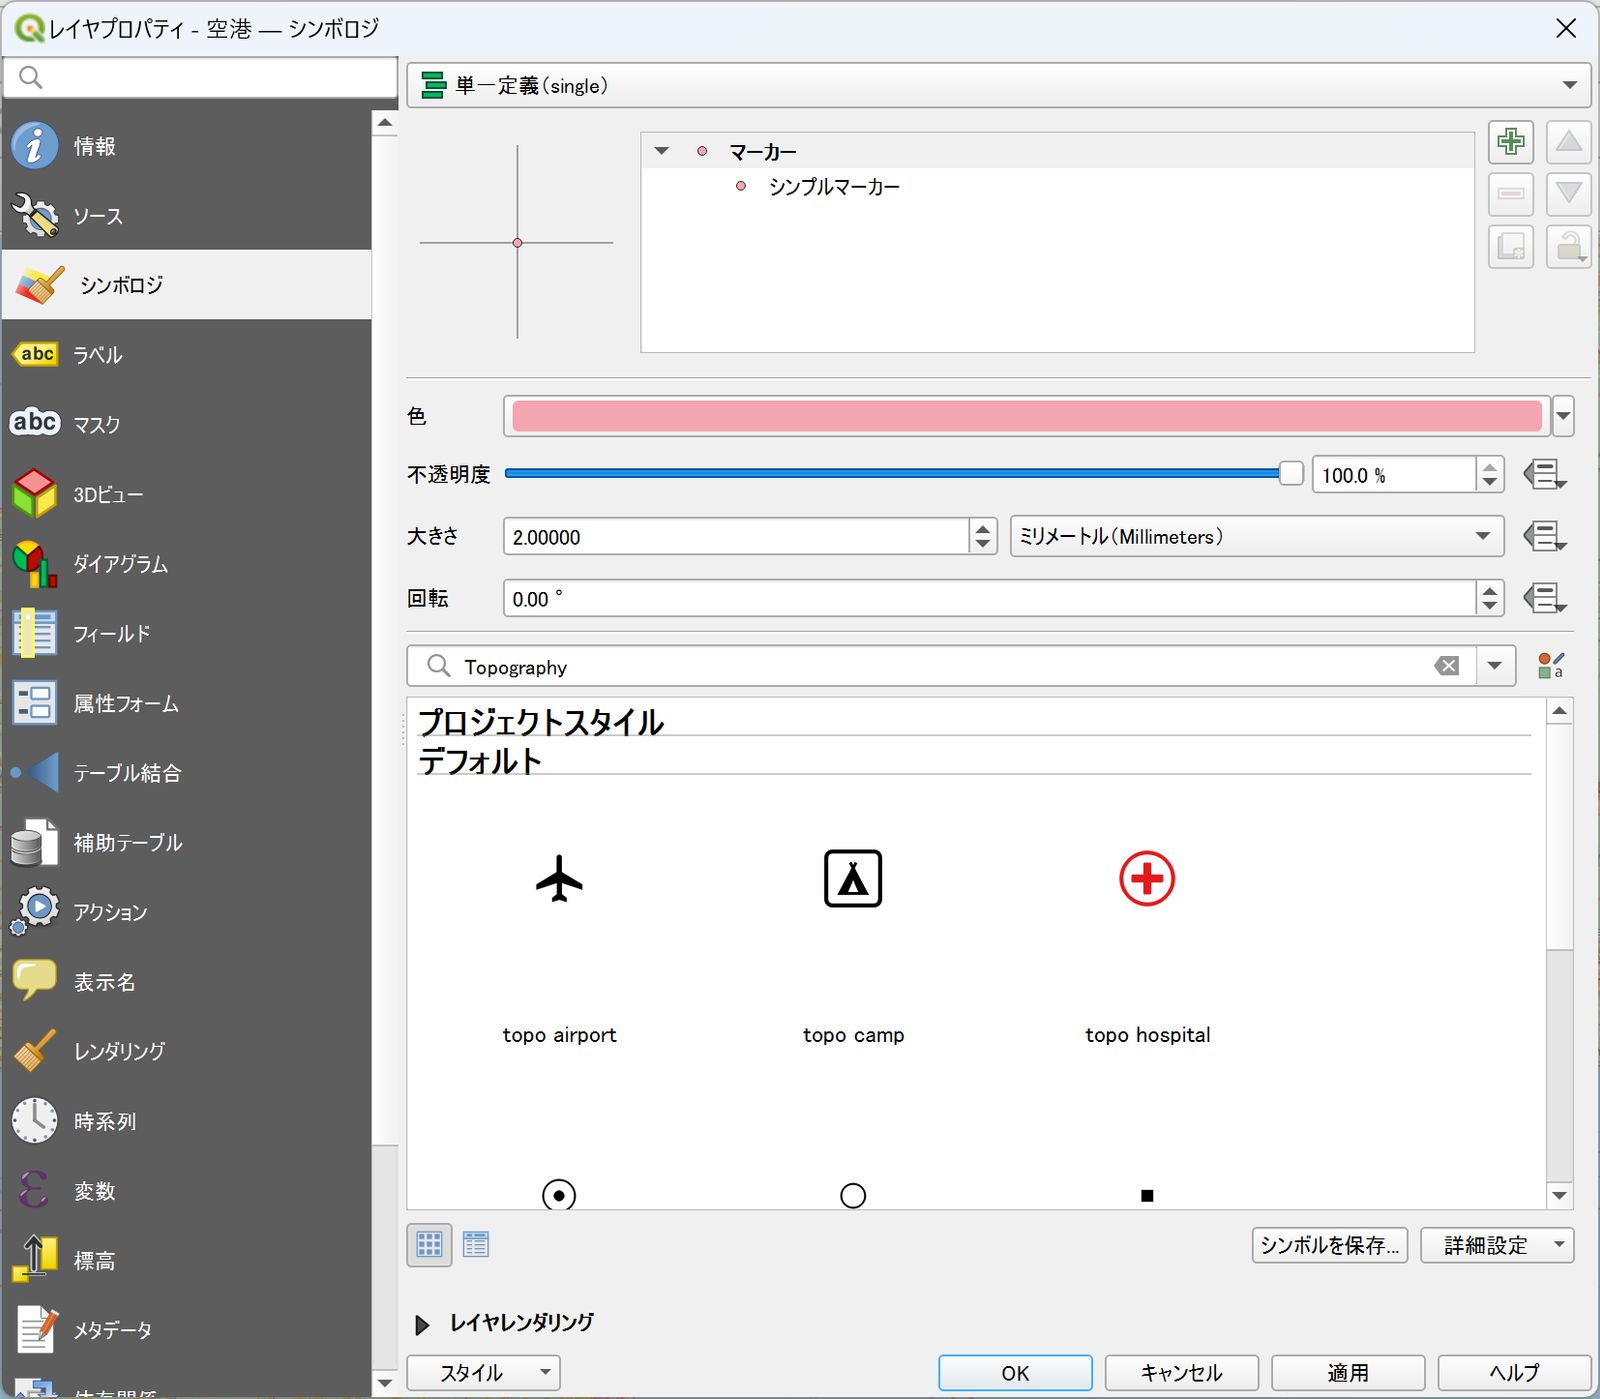
Task: Open the size unit dropdown ミリメートル
Action: pos(1257,537)
